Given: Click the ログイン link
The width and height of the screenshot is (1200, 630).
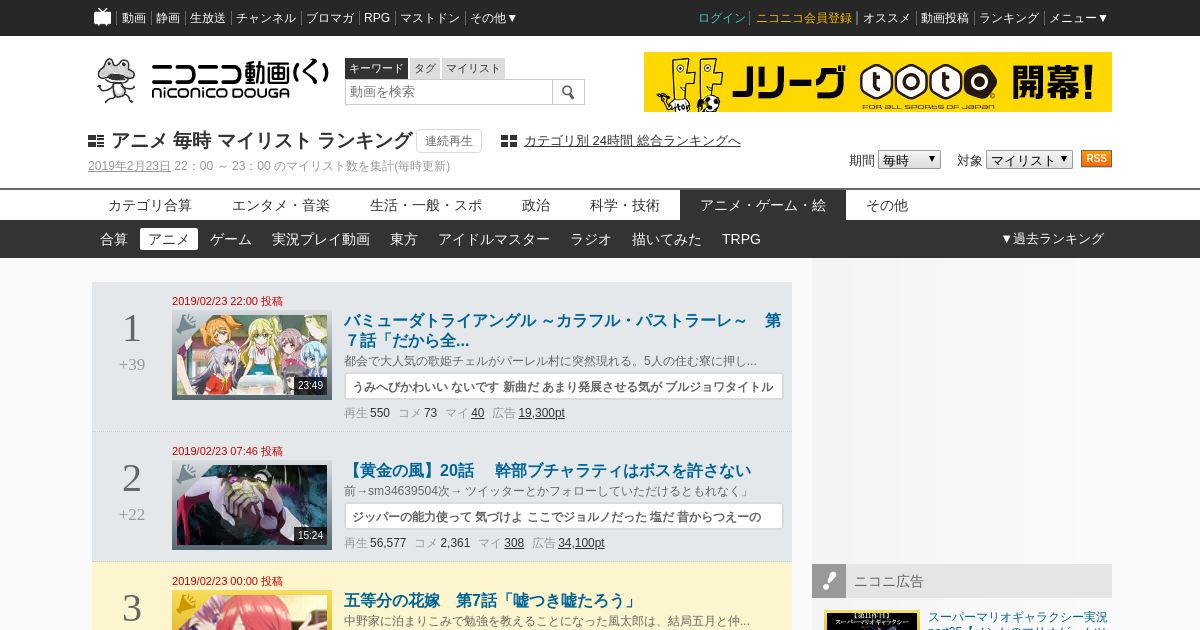Looking at the screenshot, I should tap(722, 18).
